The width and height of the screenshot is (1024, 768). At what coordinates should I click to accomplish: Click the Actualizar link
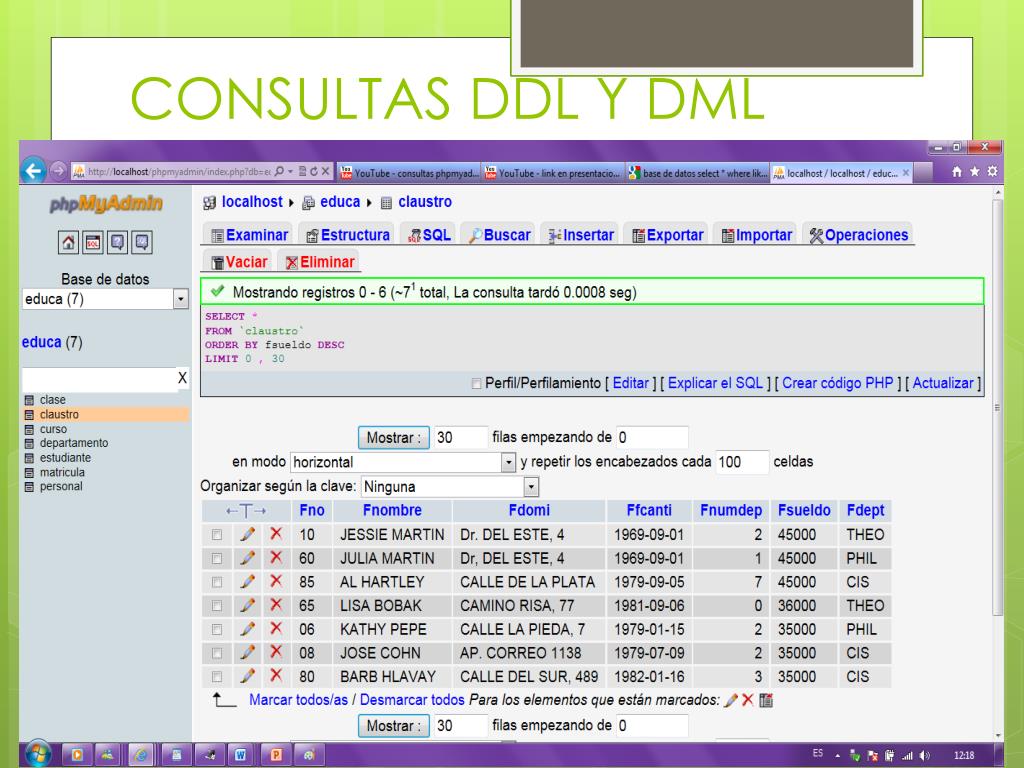(942, 383)
